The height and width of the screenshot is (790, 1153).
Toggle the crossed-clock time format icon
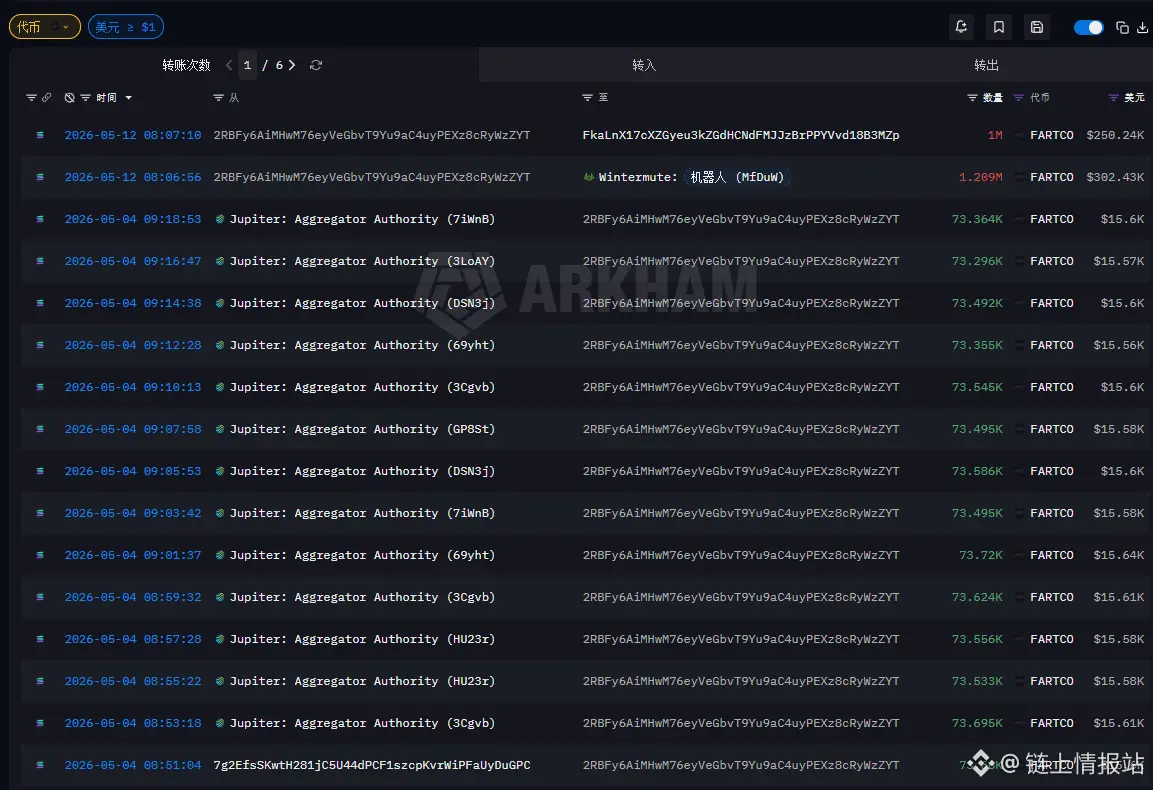pos(69,97)
